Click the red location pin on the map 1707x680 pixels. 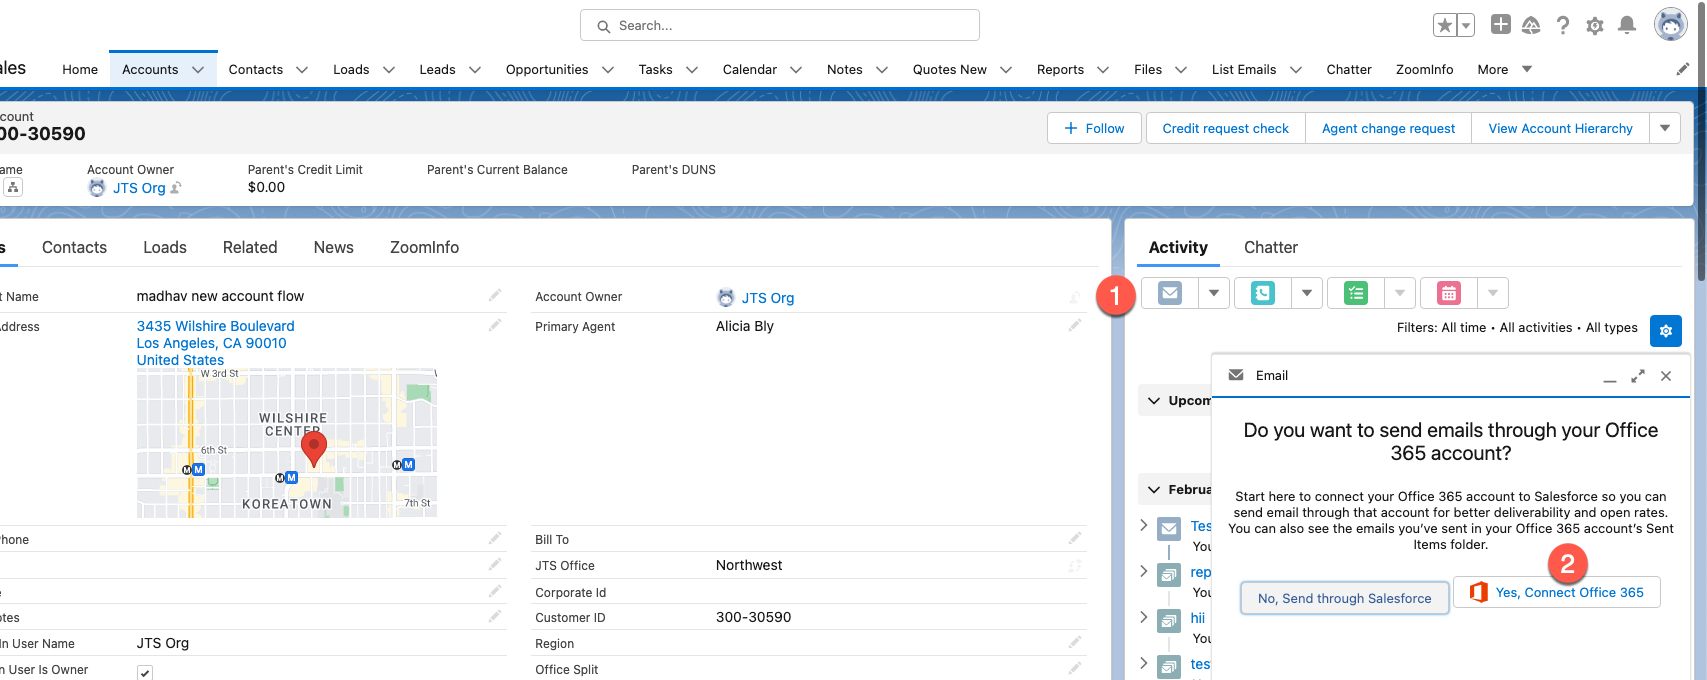click(314, 448)
